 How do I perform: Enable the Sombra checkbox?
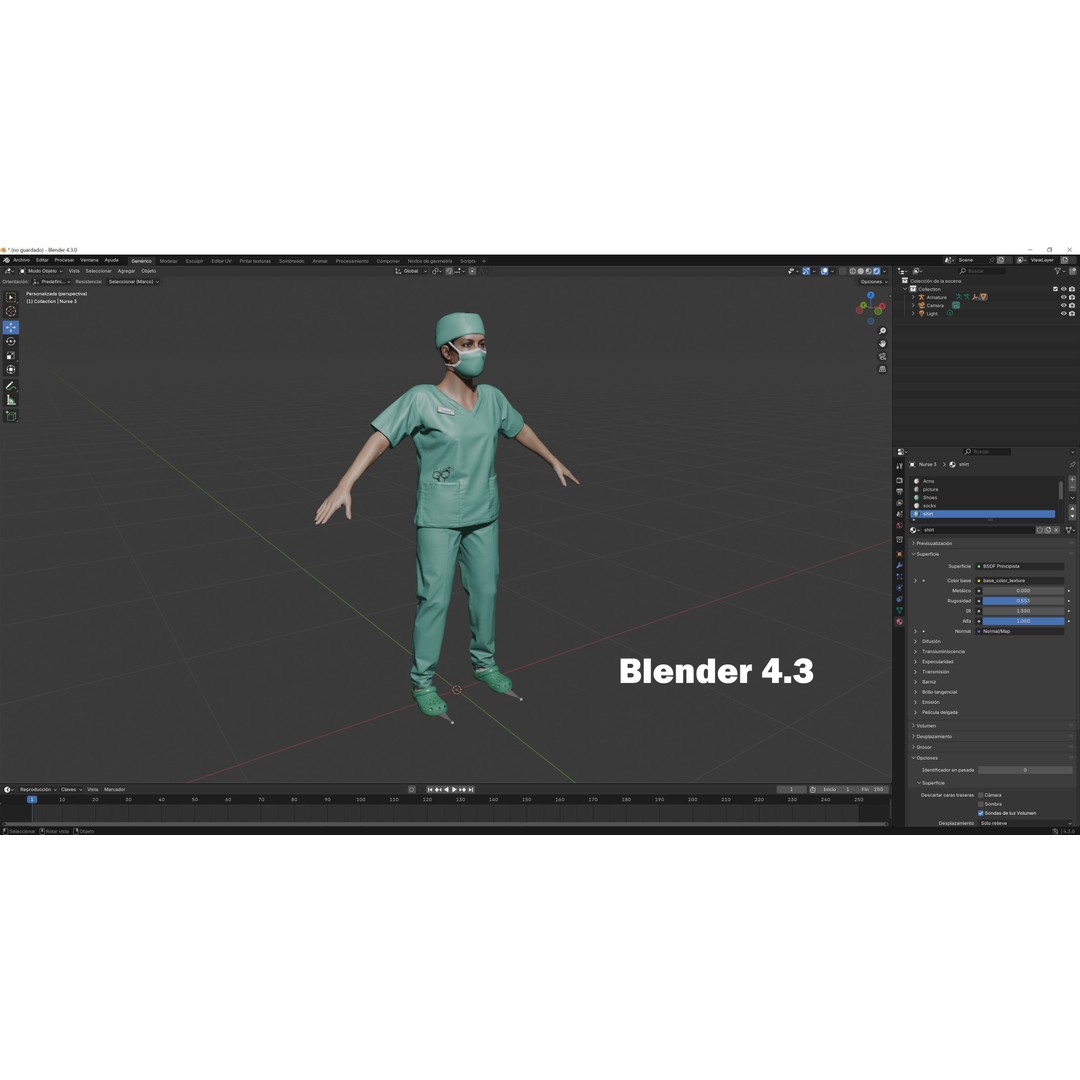pos(981,804)
